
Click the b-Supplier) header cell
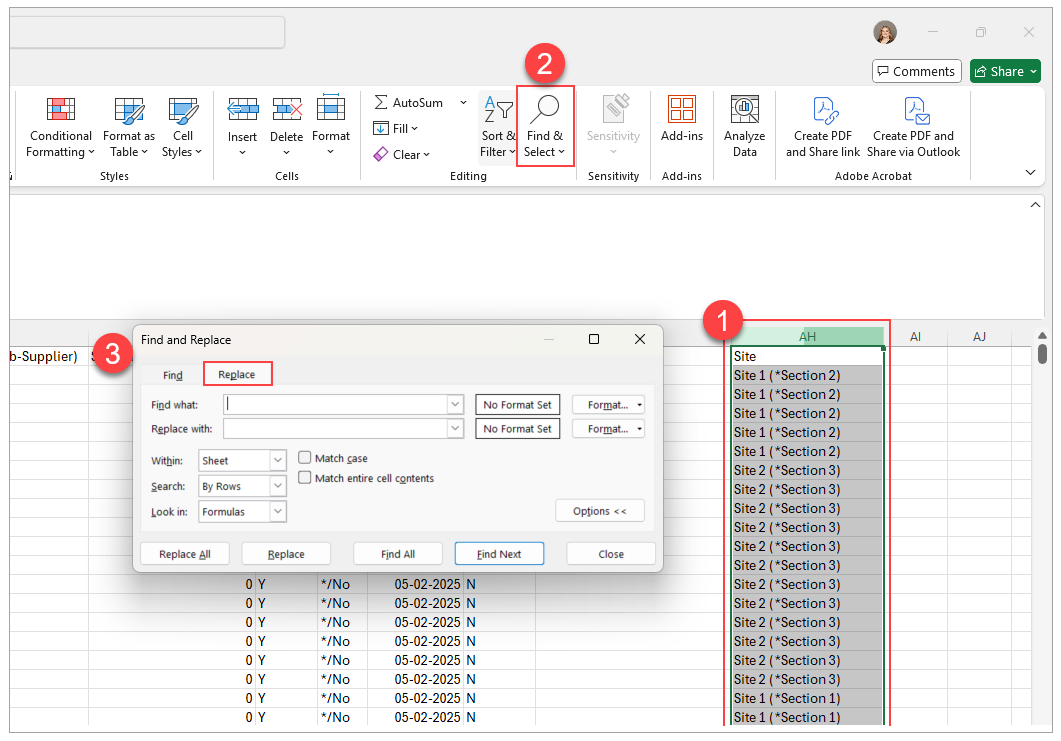coord(48,356)
